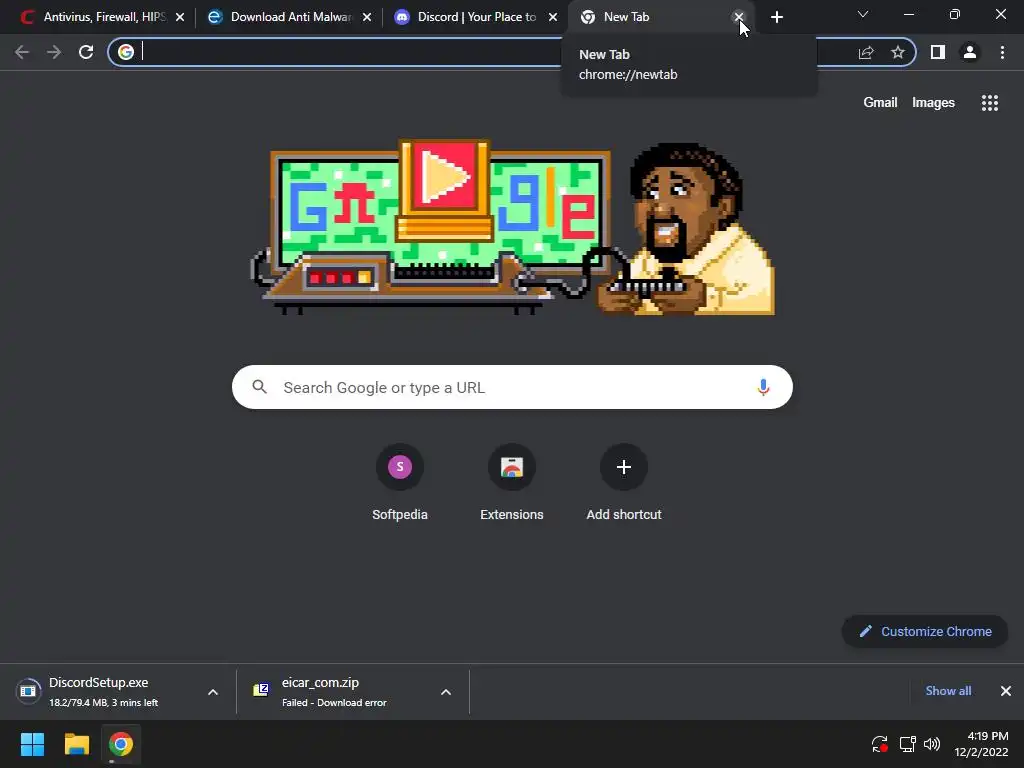The height and width of the screenshot is (768, 1024).
Task: Click 'Failed - Download error' text
Action: [x=334, y=703]
